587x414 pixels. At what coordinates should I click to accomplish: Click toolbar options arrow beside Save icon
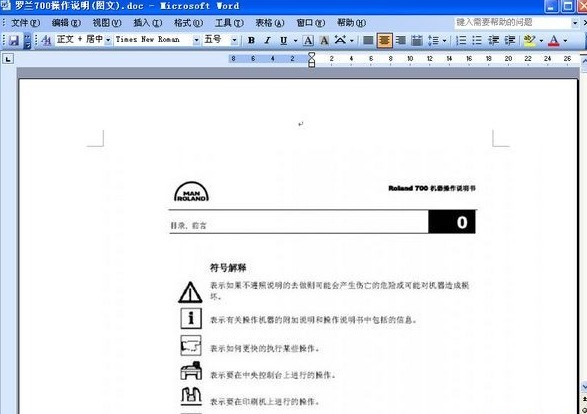(x=27, y=40)
